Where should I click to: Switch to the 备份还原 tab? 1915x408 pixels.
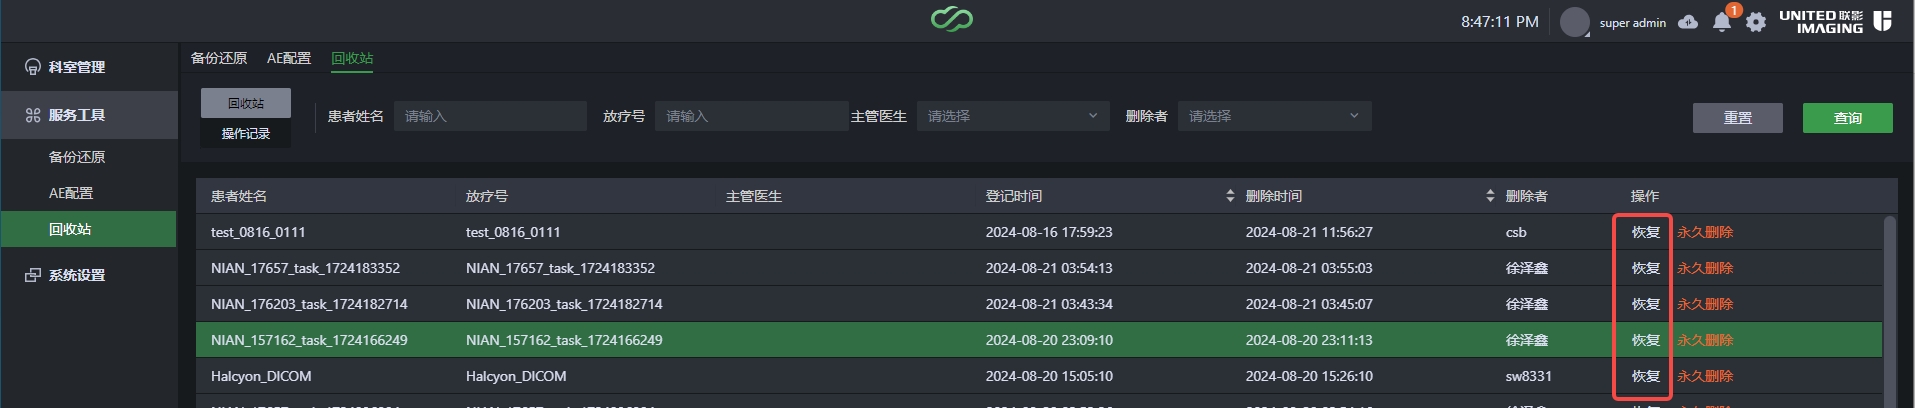click(x=219, y=58)
